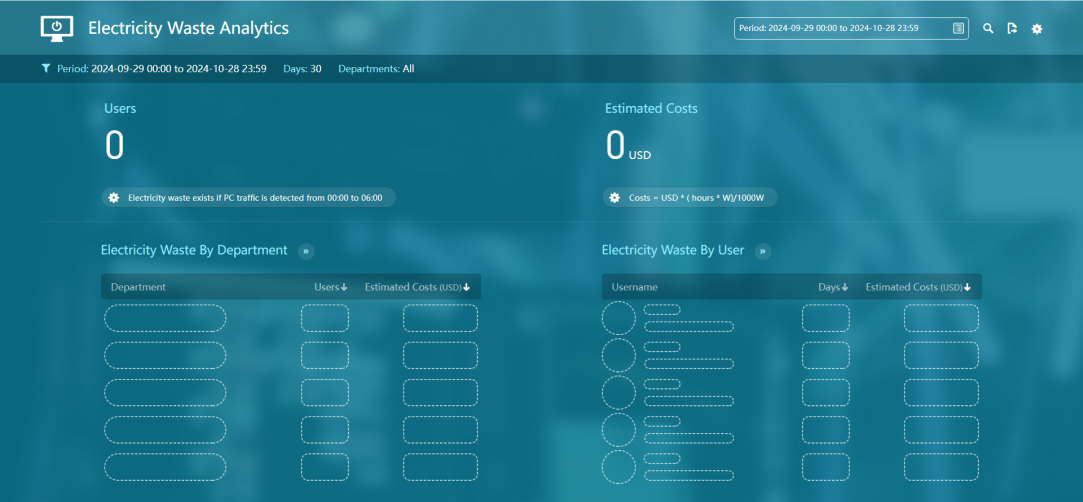Image resolution: width=1083 pixels, height=502 pixels.
Task: Click gear icon beside costs formula
Action: pos(615,198)
